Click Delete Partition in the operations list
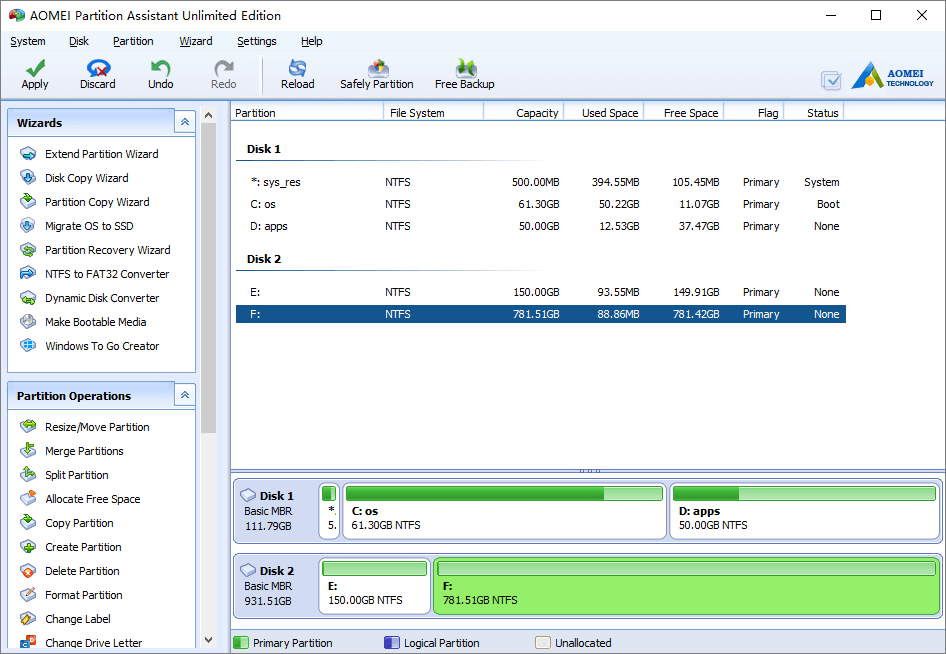This screenshot has width=946, height=654. click(82, 571)
